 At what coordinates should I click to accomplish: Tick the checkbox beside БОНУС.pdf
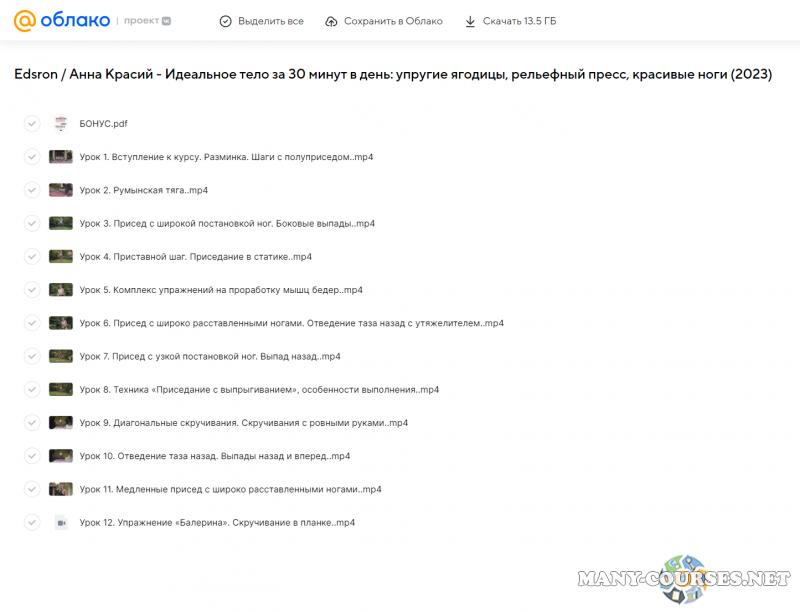pyautogui.click(x=32, y=124)
